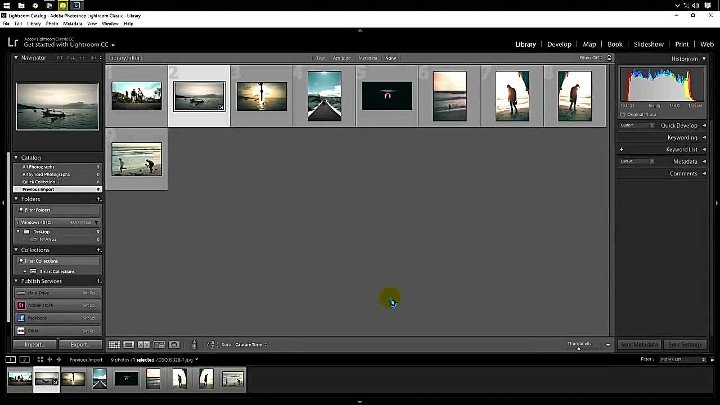The width and height of the screenshot is (720, 405).
Task: Hide the left panel group arrow
Action: [3, 202]
